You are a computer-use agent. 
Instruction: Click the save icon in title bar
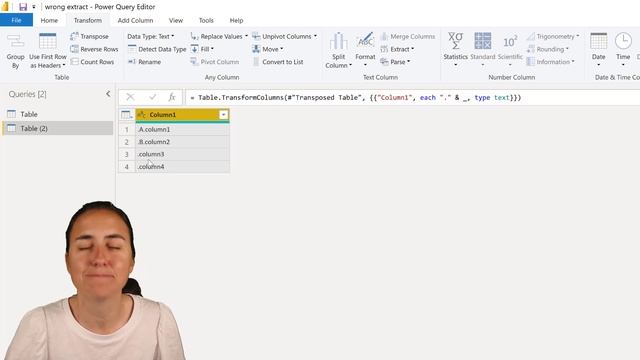pos(23,7)
